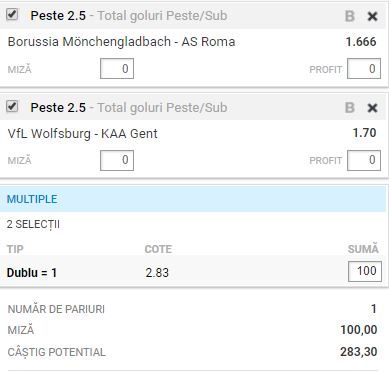
Task: Click the Profit field for Borussia bet
Action: pyautogui.click(x=364, y=69)
